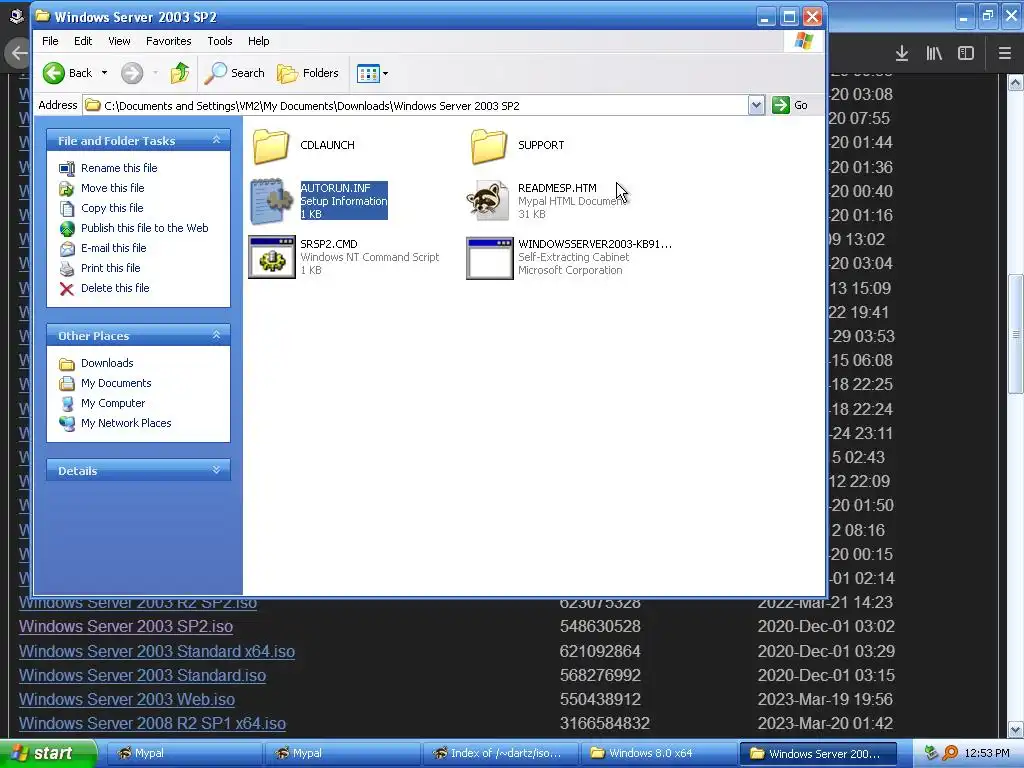
Task: Click the Windows Server 200... taskbar button
Action: [818, 754]
